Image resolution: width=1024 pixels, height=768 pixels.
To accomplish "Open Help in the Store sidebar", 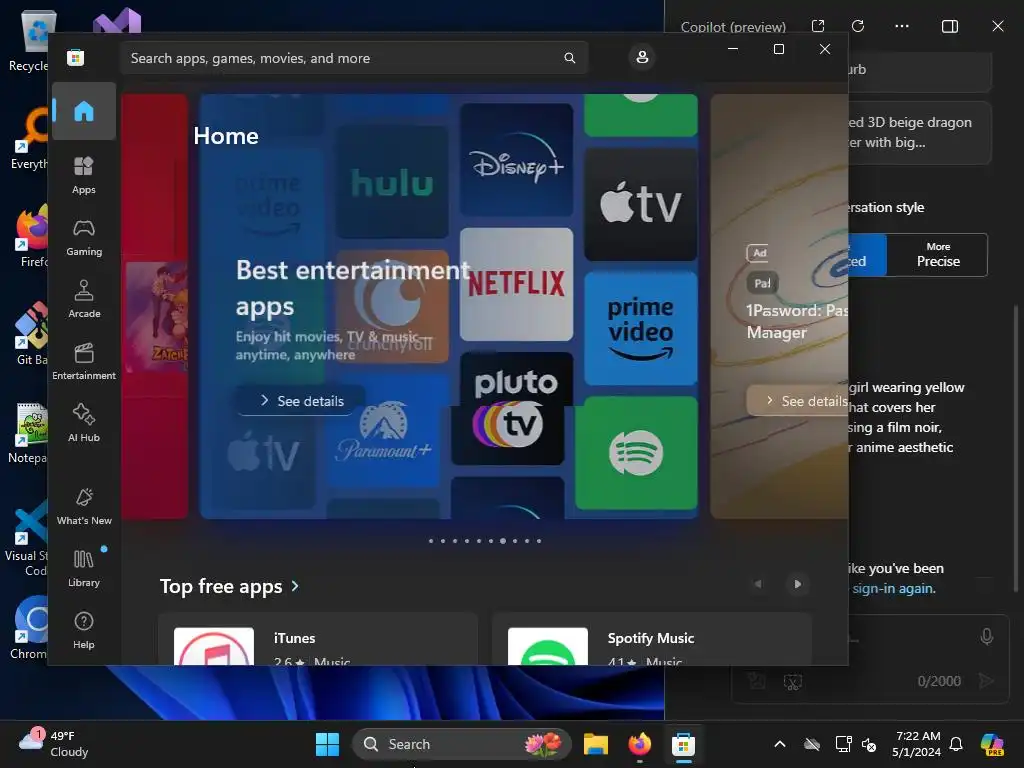I will [x=84, y=630].
